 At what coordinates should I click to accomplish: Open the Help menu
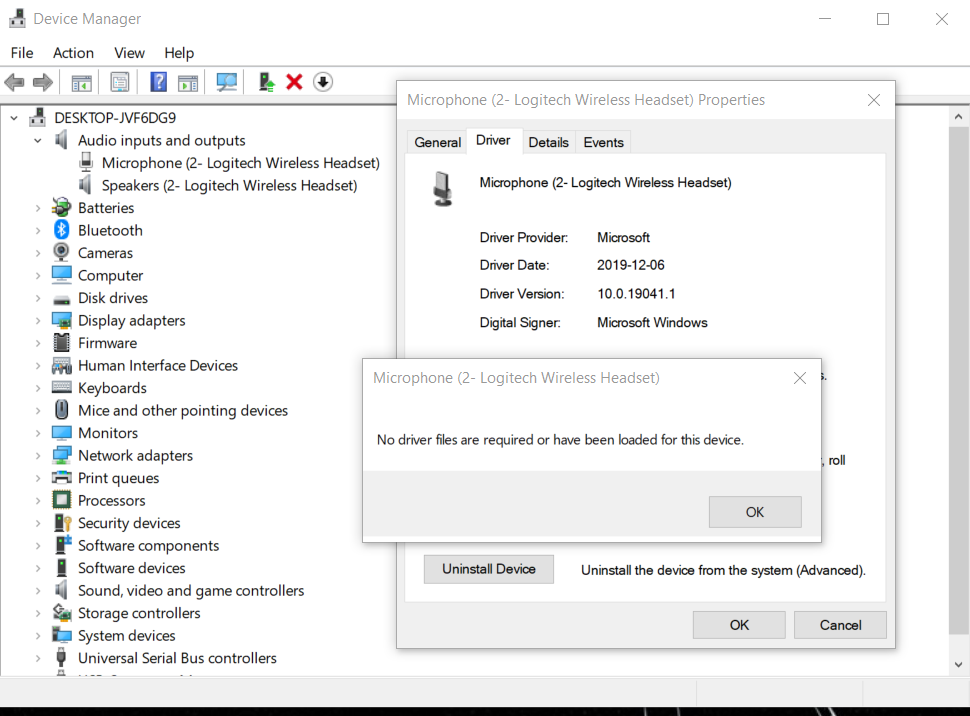(179, 53)
